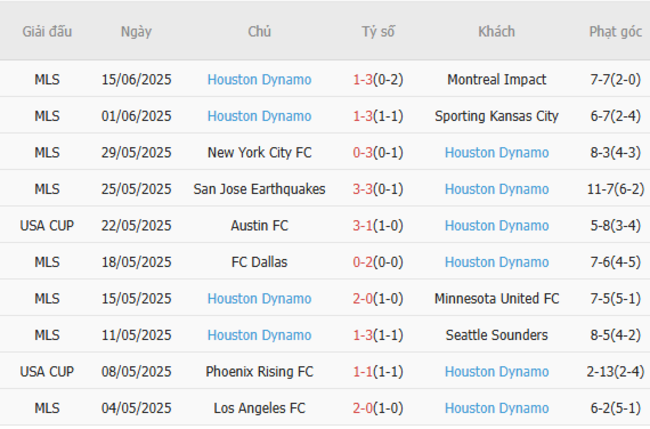Click Seattle Sounders team name
This screenshot has width=650, height=429.
(496, 335)
